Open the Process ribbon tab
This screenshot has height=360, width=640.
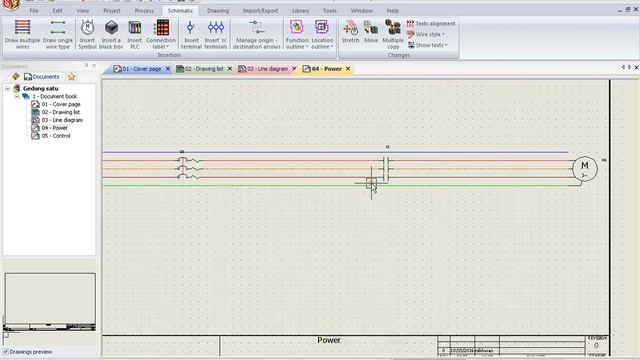click(x=144, y=11)
